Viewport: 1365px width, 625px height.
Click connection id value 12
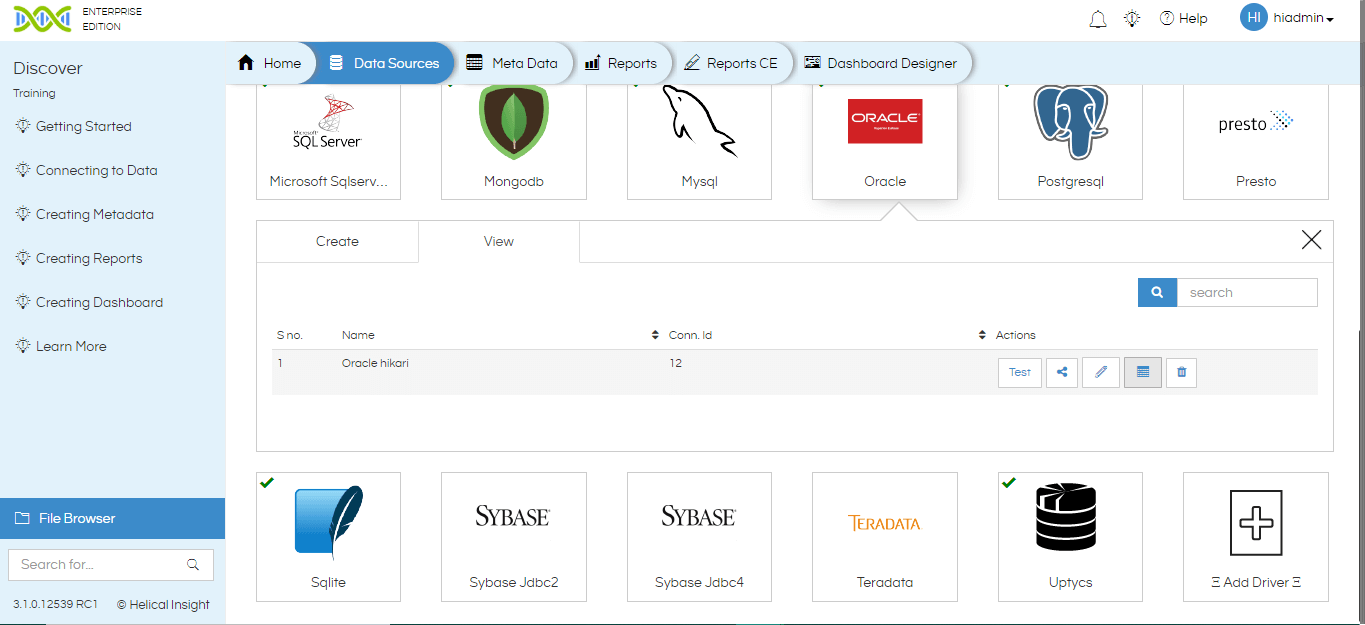pyautogui.click(x=676, y=363)
